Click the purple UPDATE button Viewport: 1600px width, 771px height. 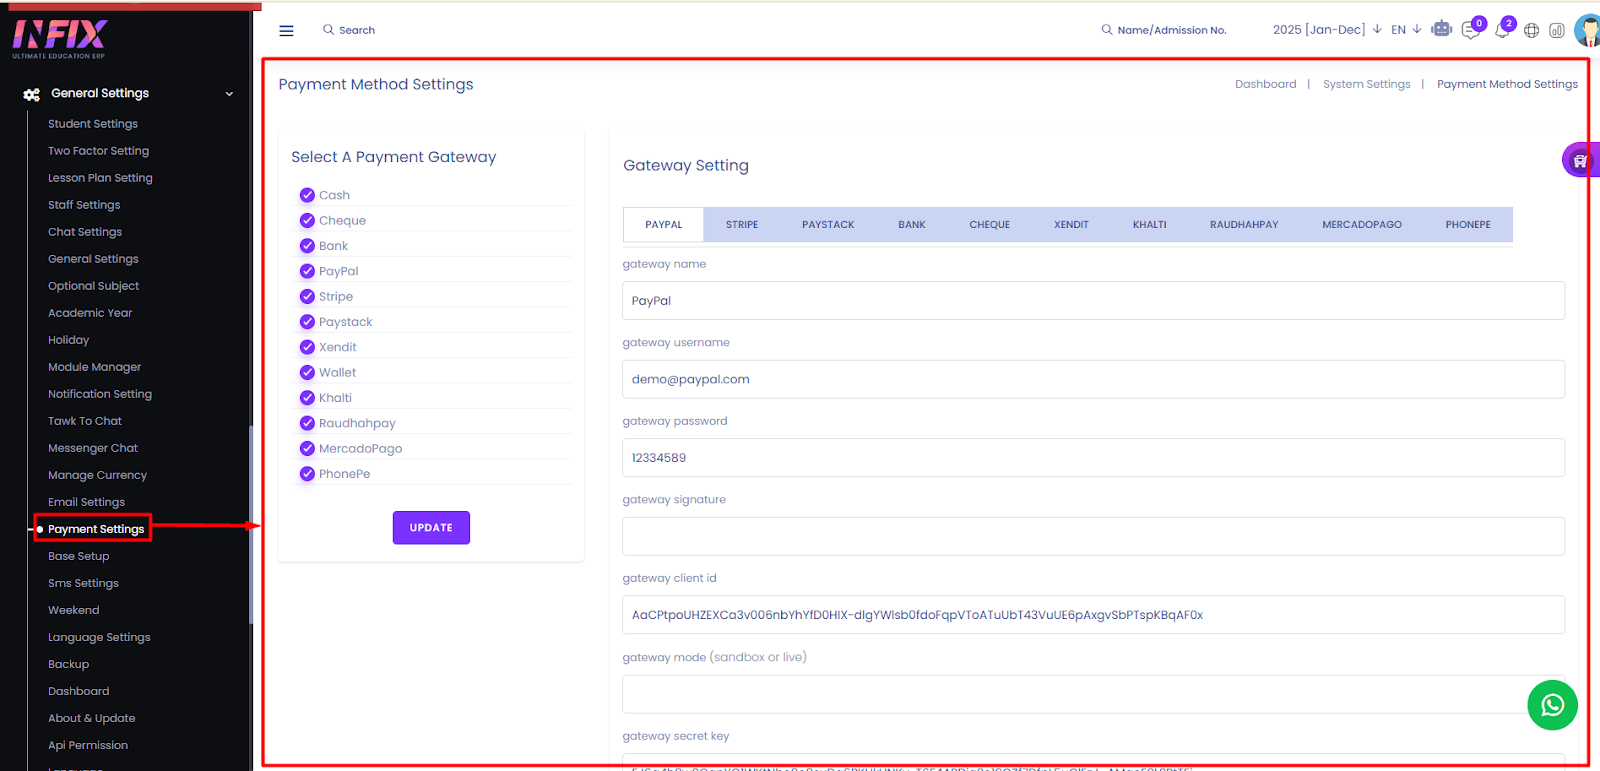tap(431, 528)
